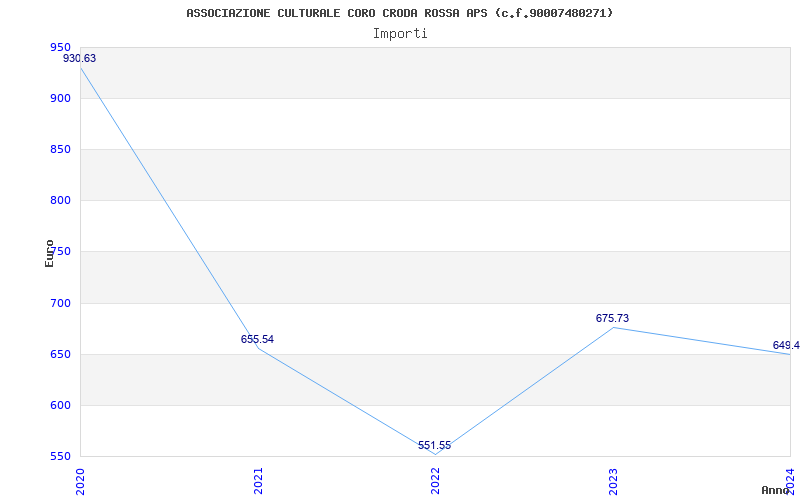Click the Euro y-axis title
800x500 pixels.
point(49,254)
